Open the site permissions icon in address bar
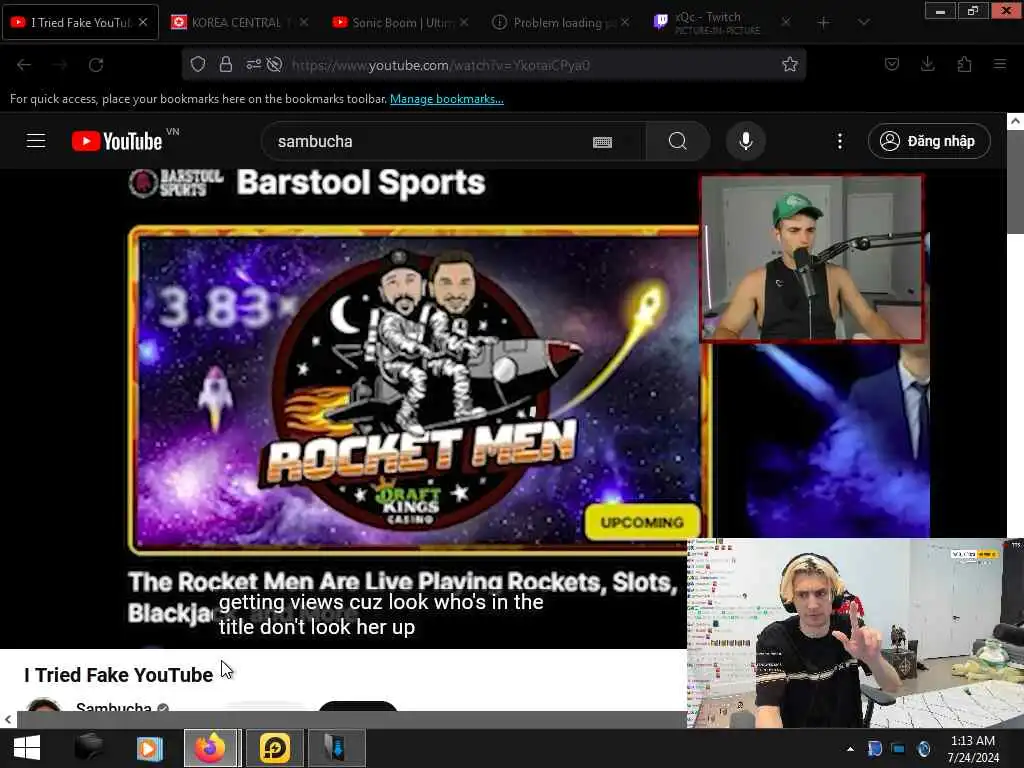The width and height of the screenshot is (1024, 768). point(253,64)
